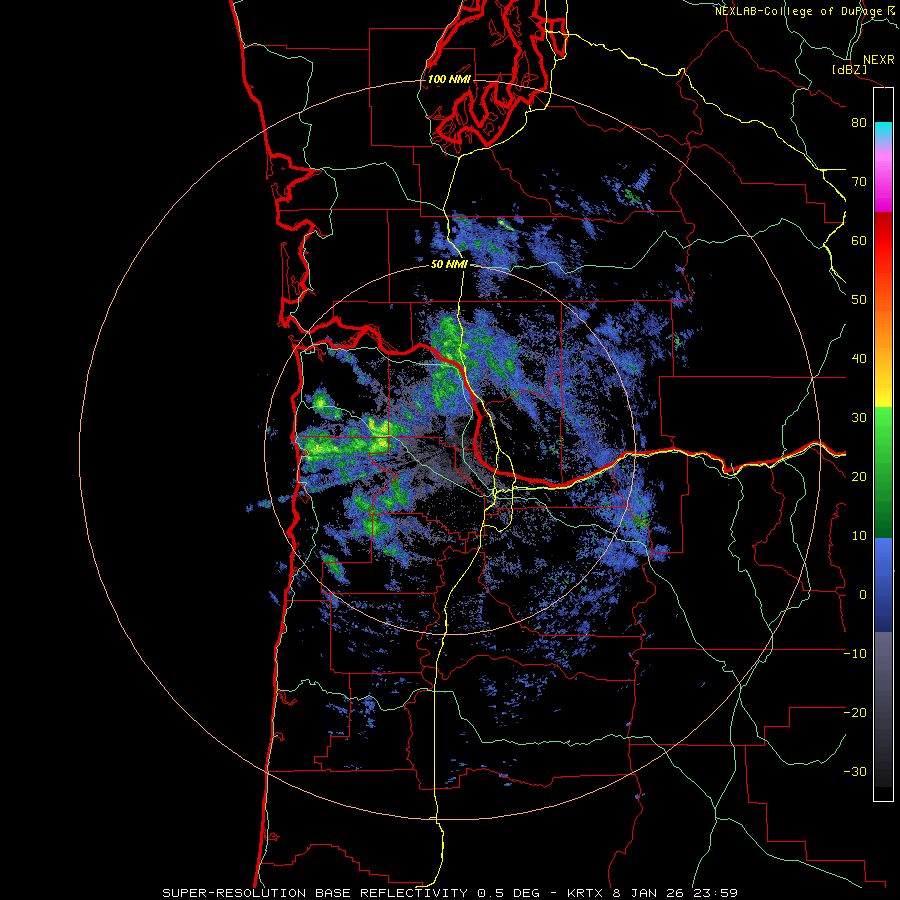900x900 pixels.
Task: Select the 60 value on dBZ scale
Action: click(859, 240)
